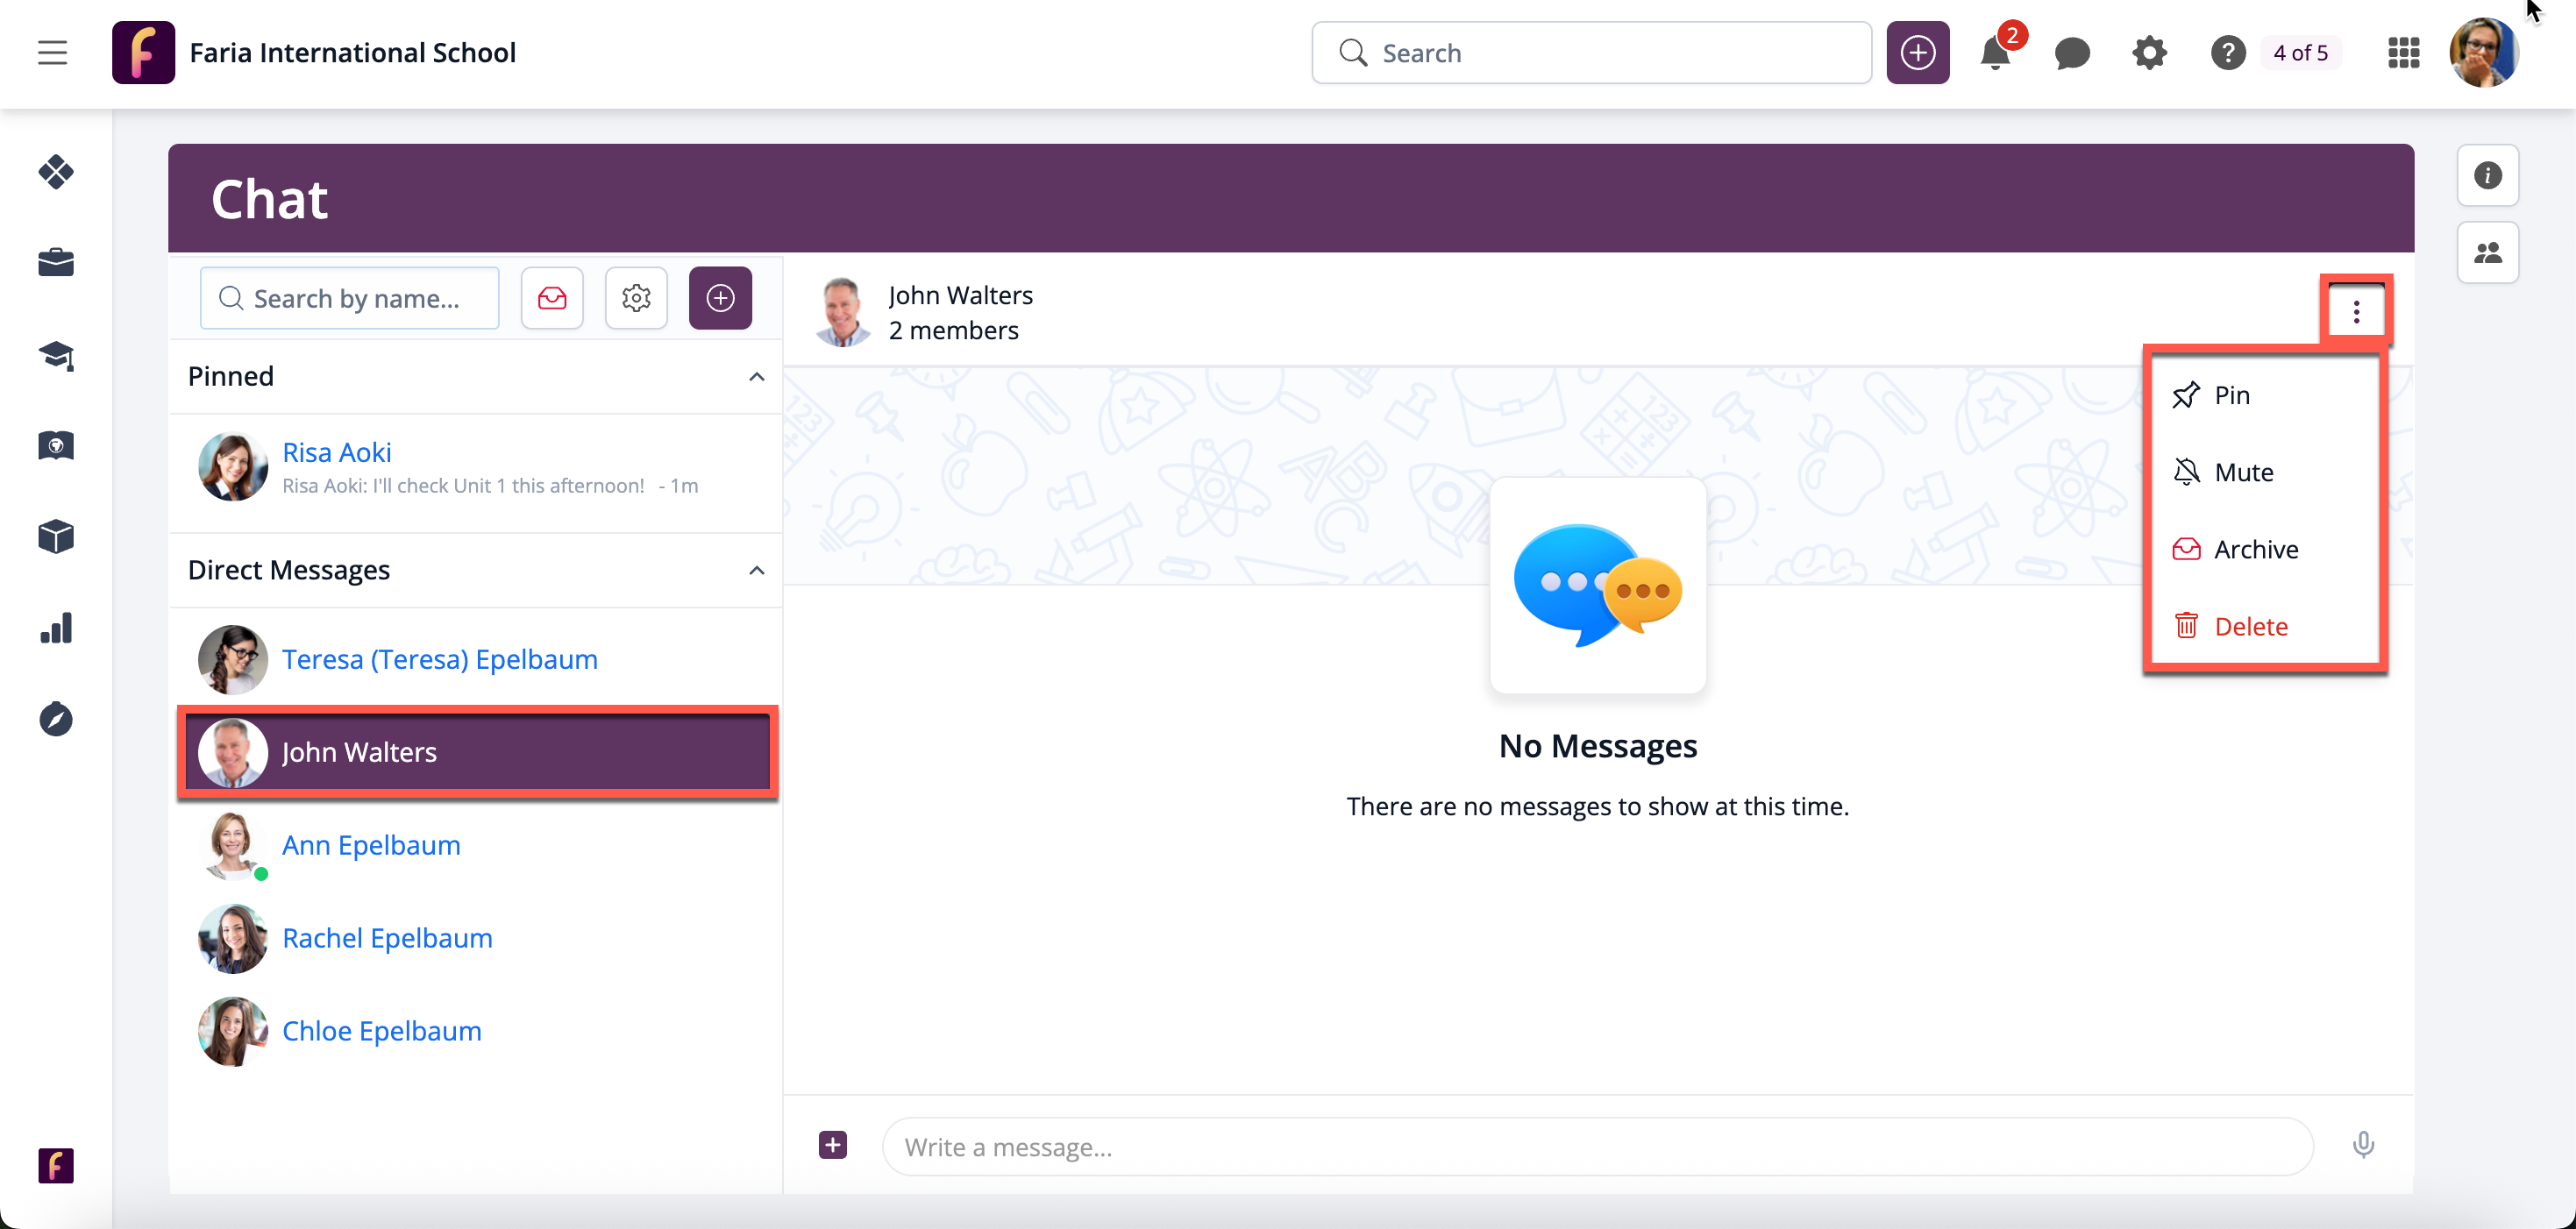Toggle the hamburger navigation menu

click(x=53, y=53)
